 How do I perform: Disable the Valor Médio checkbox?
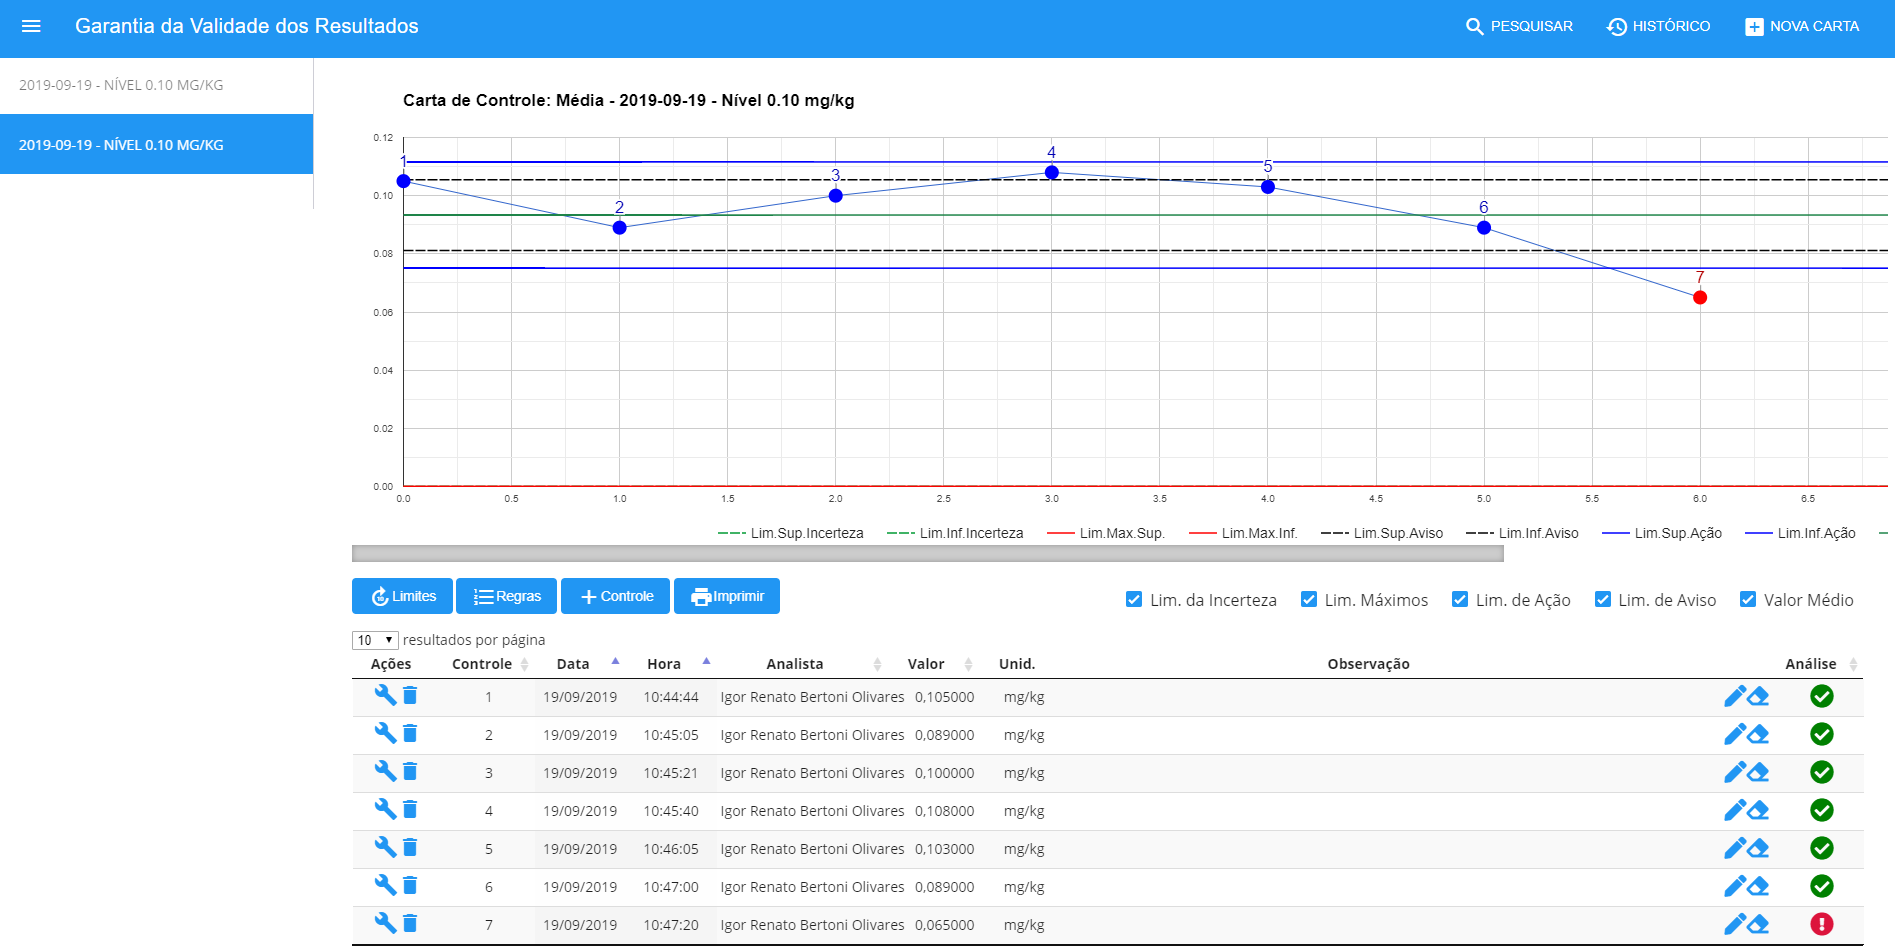(x=1748, y=599)
